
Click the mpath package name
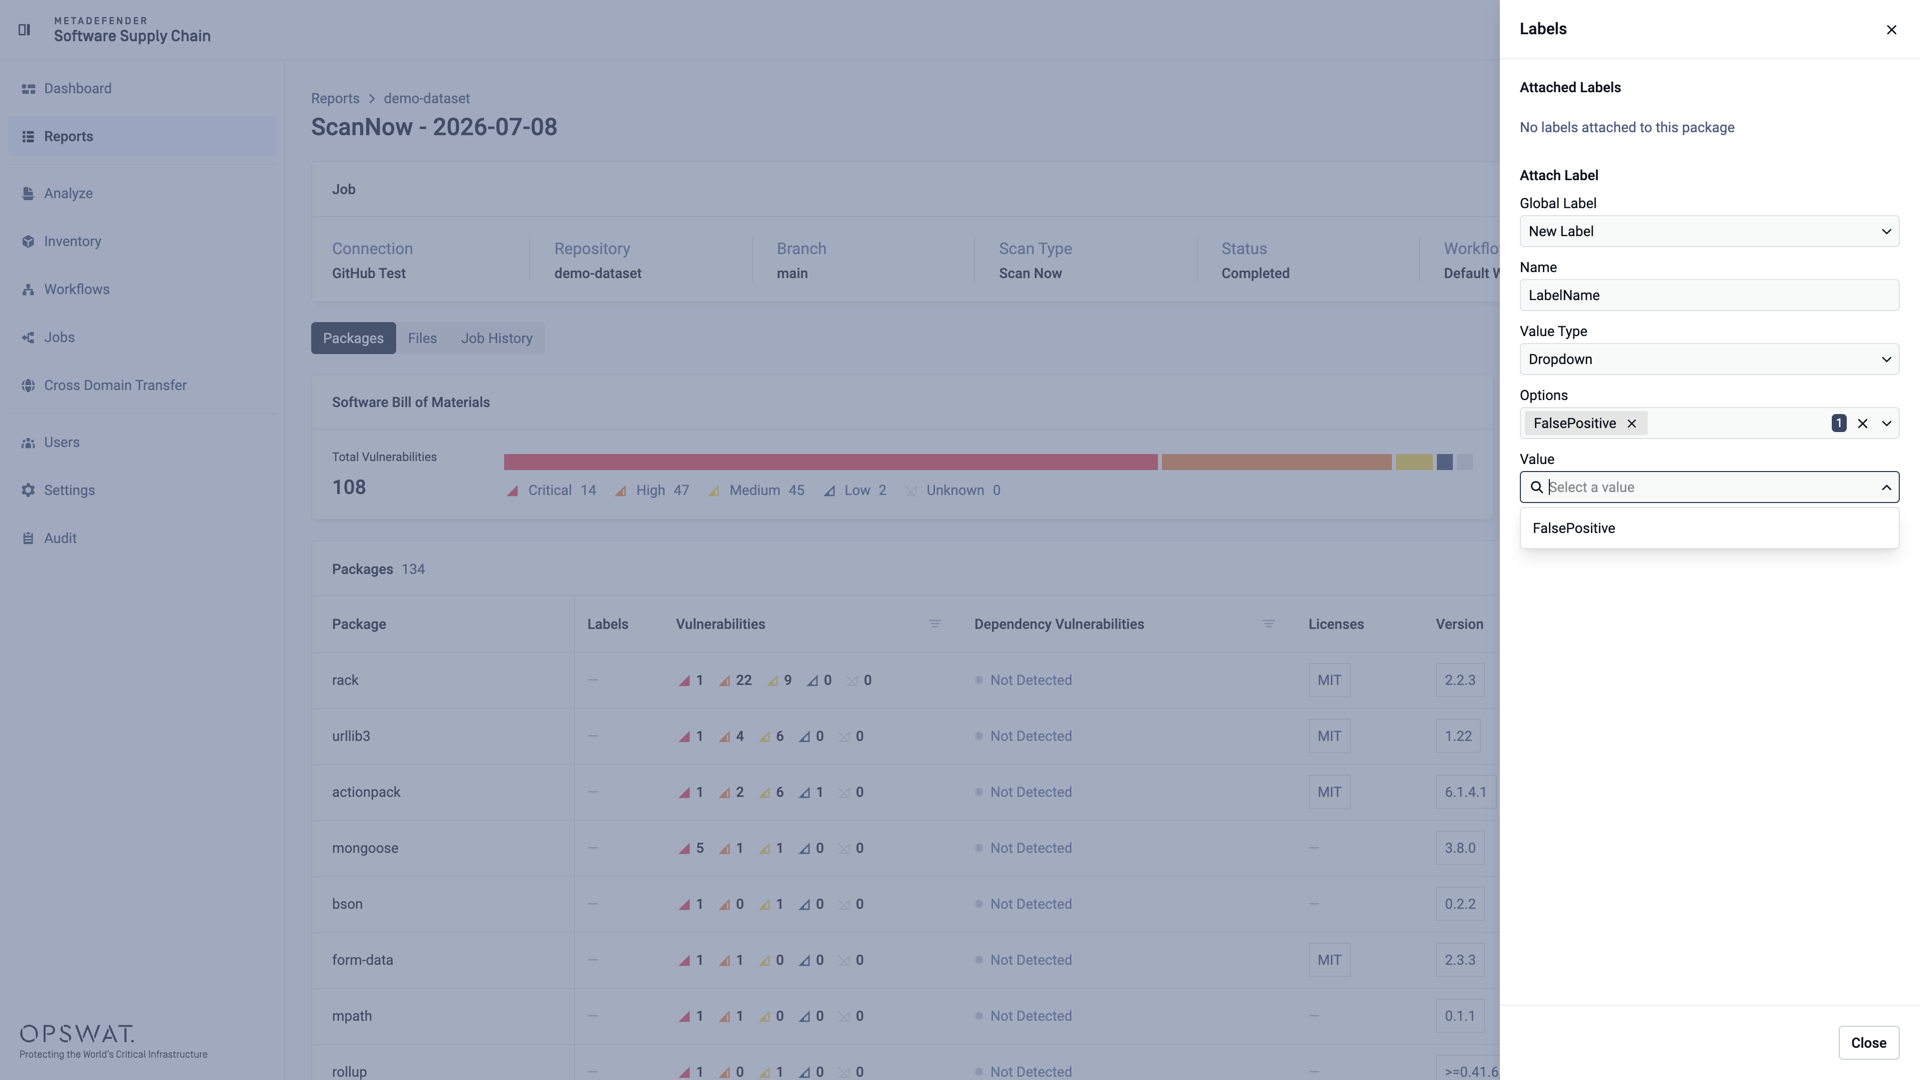tap(352, 1017)
